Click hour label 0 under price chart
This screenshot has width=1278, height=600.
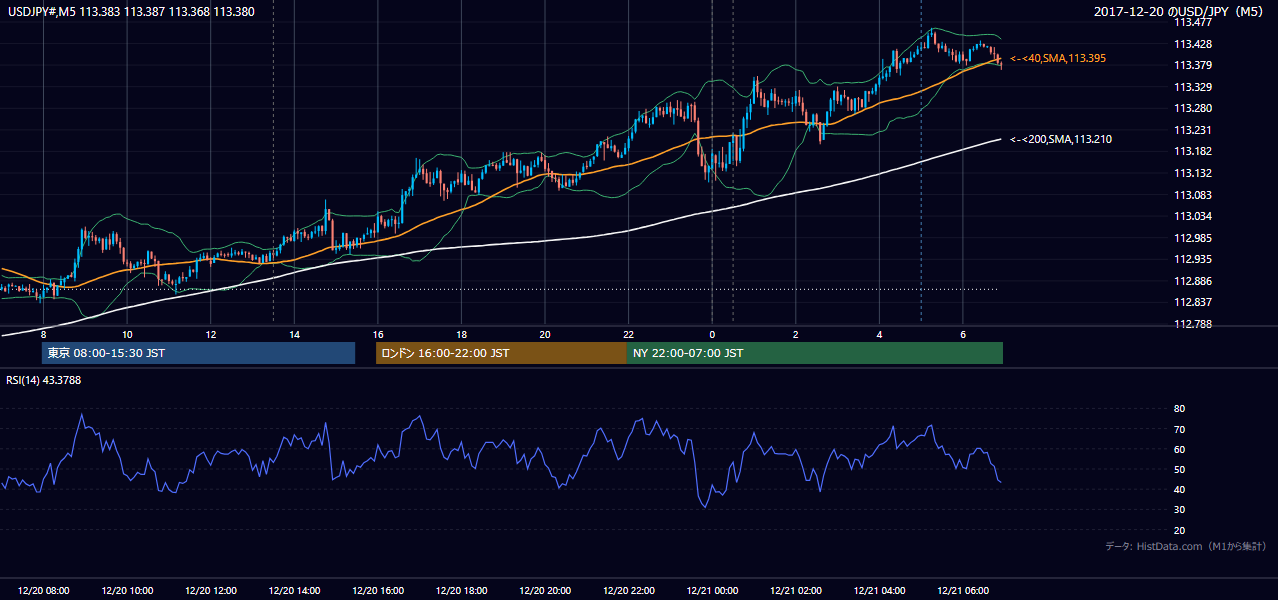[712, 334]
